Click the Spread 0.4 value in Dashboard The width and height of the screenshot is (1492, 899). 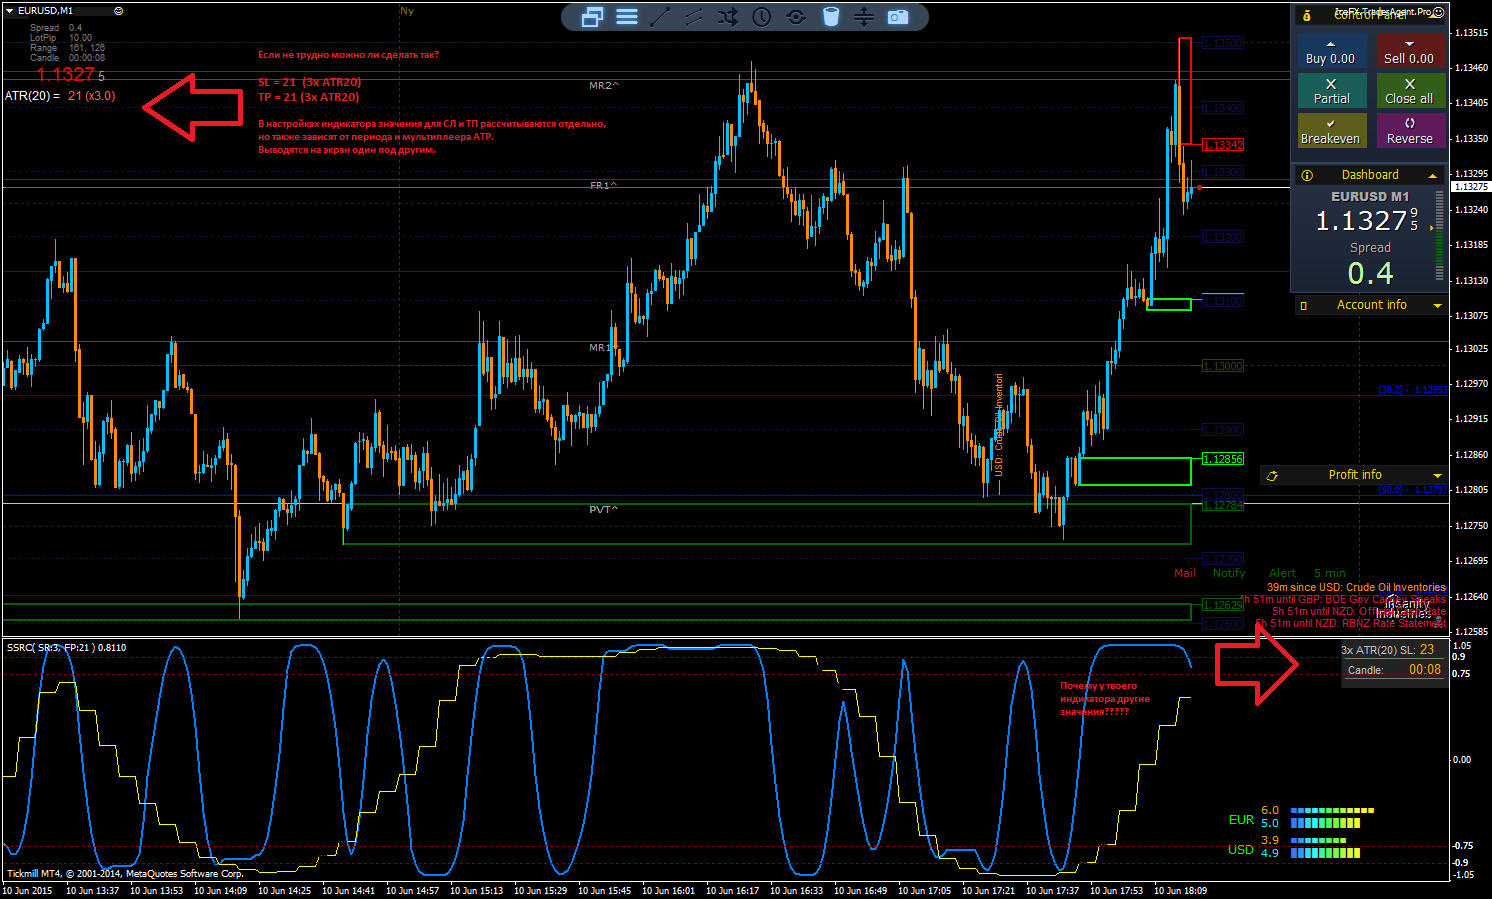click(x=1370, y=273)
